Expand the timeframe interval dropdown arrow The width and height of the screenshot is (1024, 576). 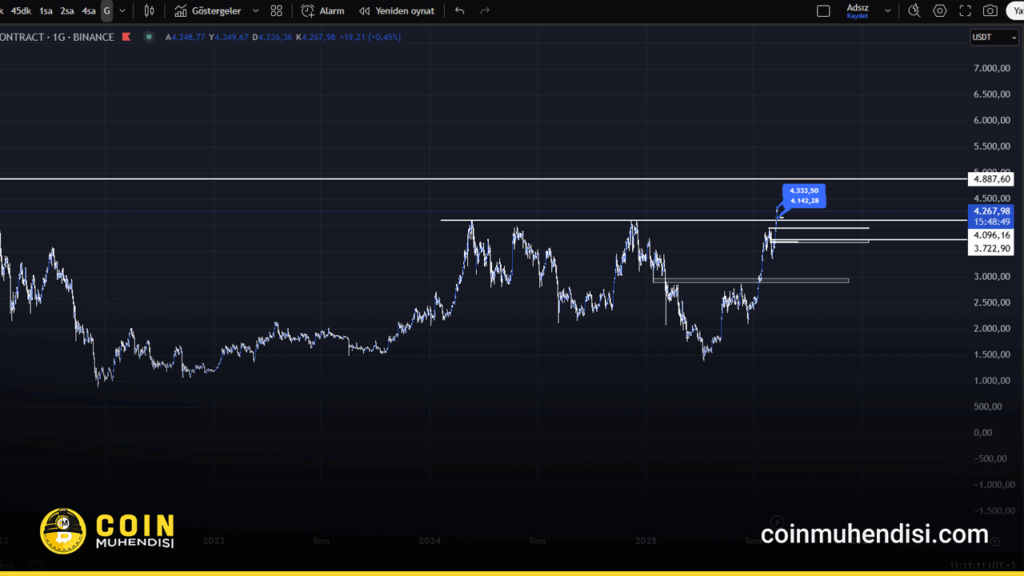[122, 11]
